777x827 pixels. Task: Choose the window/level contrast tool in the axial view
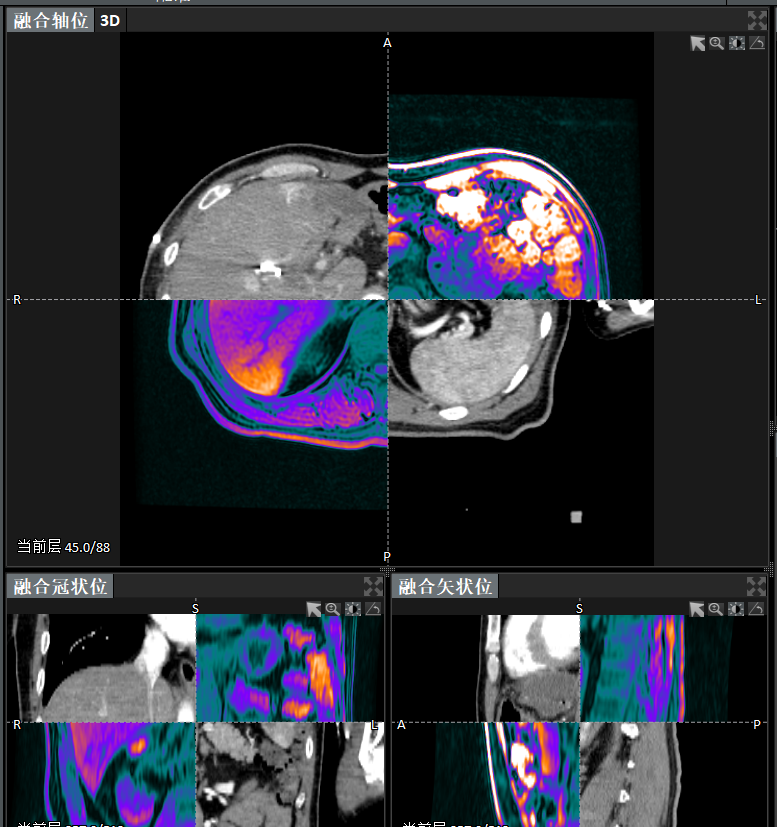coord(736,43)
